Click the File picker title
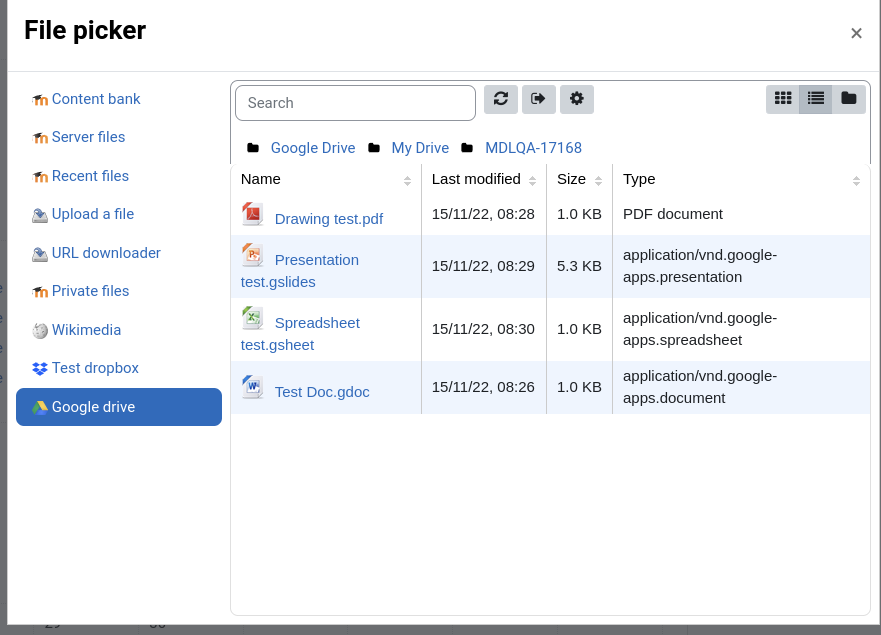This screenshot has height=635, width=881. (85, 30)
